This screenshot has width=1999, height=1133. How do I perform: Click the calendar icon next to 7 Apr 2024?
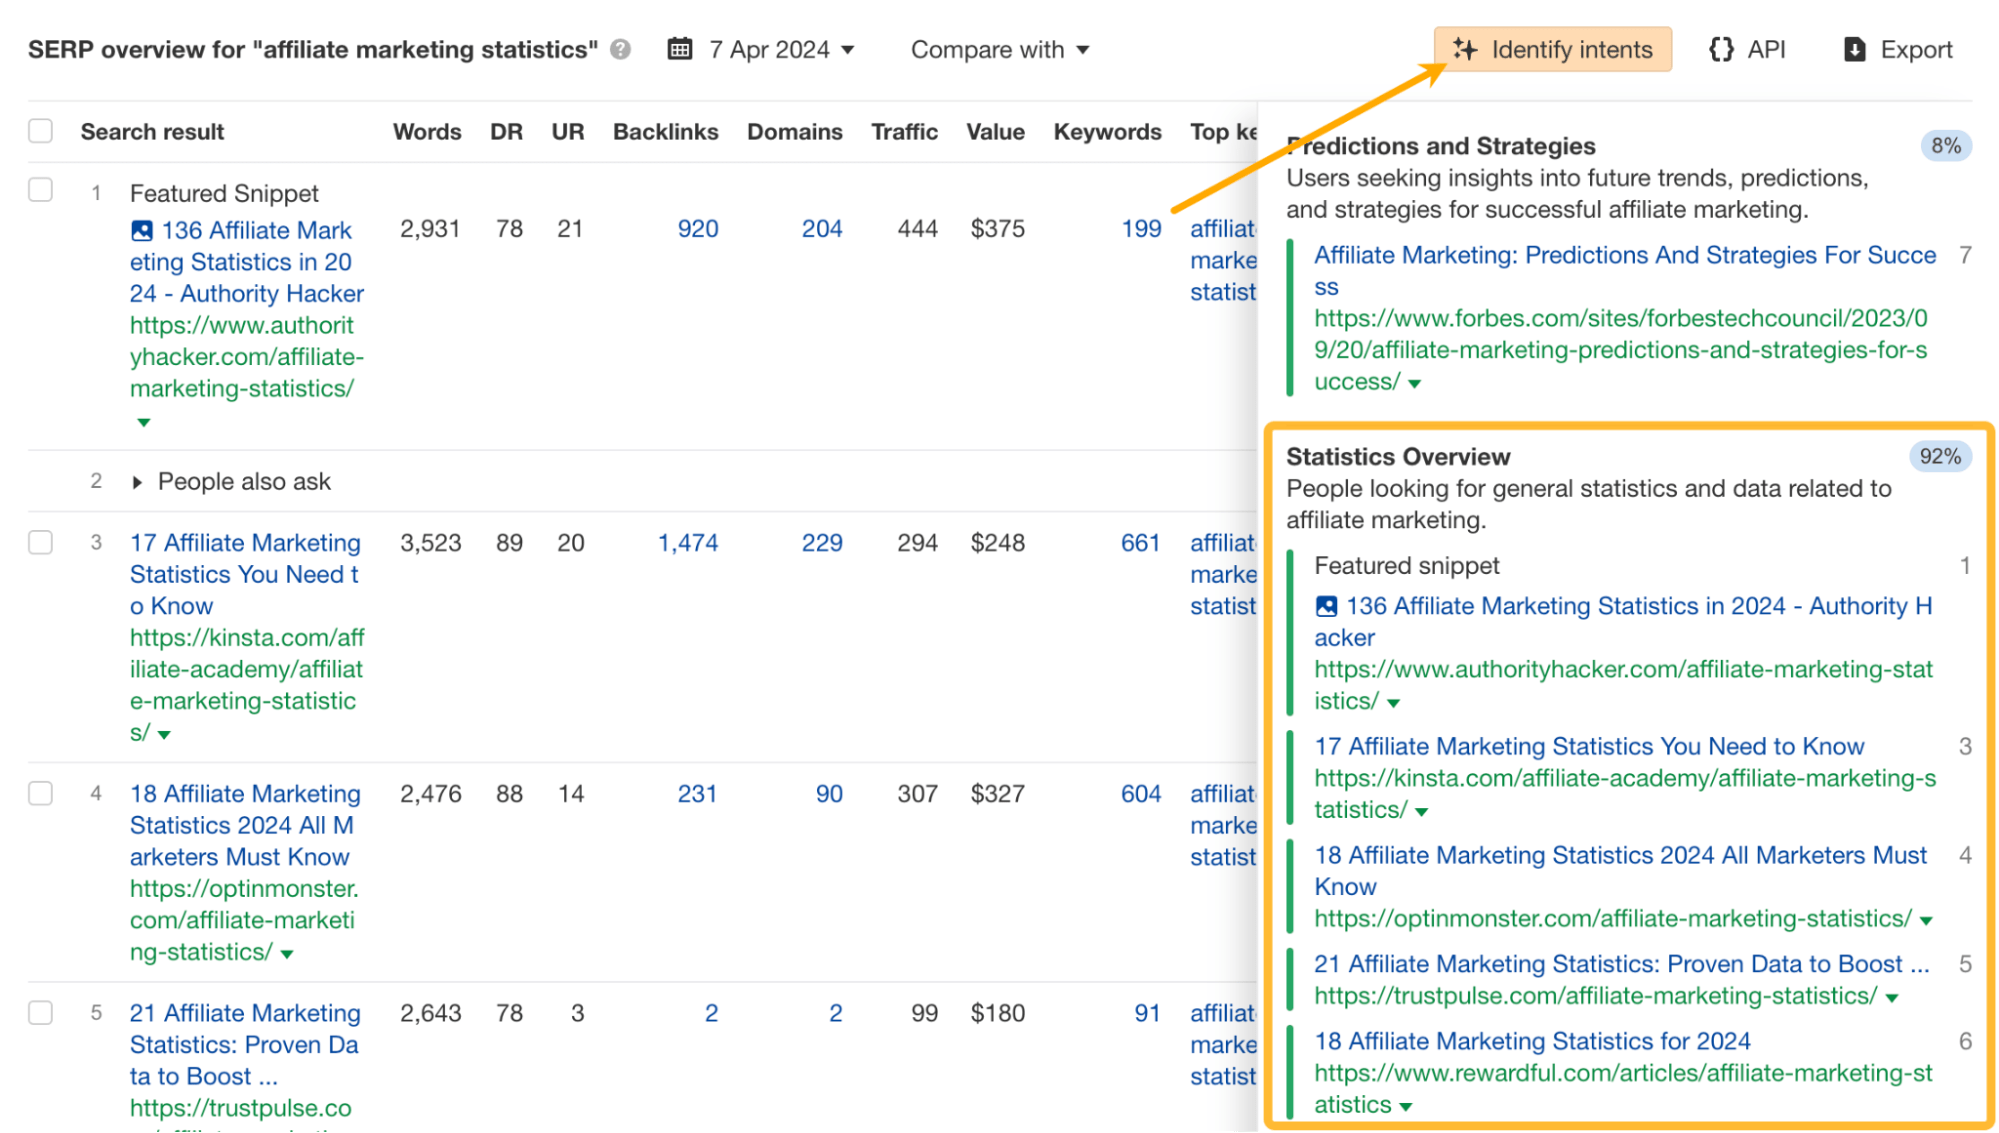pos(680,49)
